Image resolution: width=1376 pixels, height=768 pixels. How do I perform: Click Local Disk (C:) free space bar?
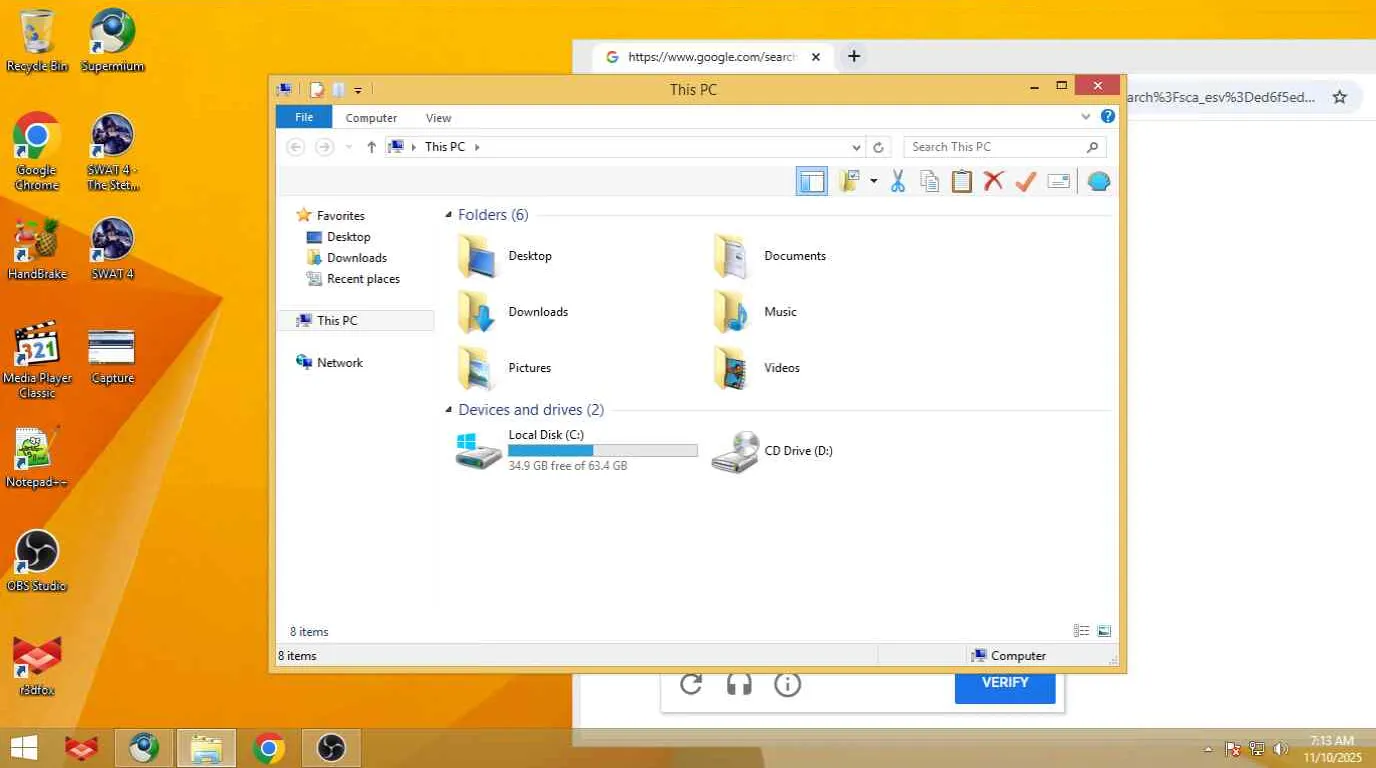603,451
